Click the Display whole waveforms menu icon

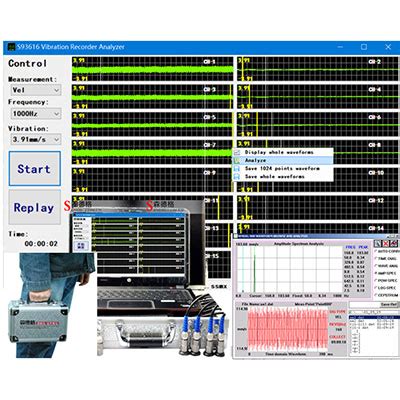(x=237, y=152)
